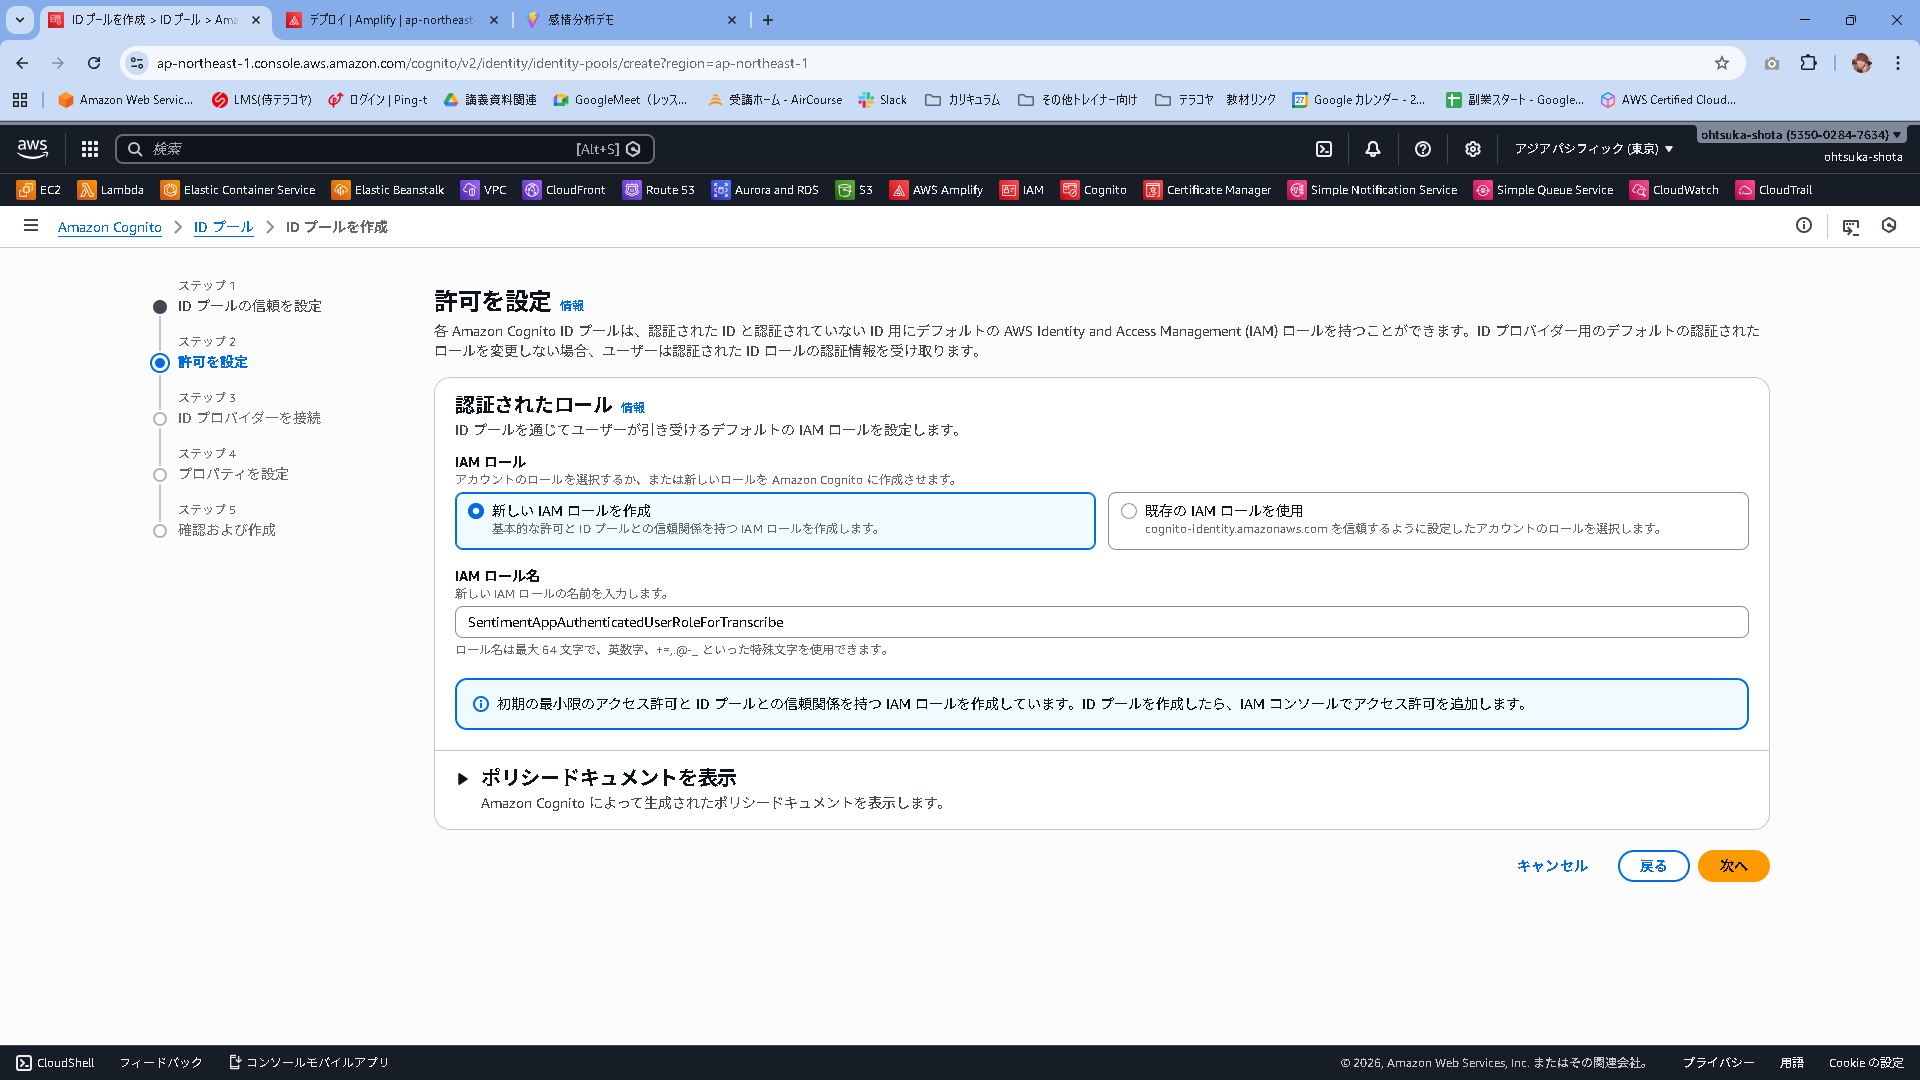Open Lambda shortcut in favorites bar
Image resolution: width=1920 pixels, height=1080 pixels.
point(111,190)
